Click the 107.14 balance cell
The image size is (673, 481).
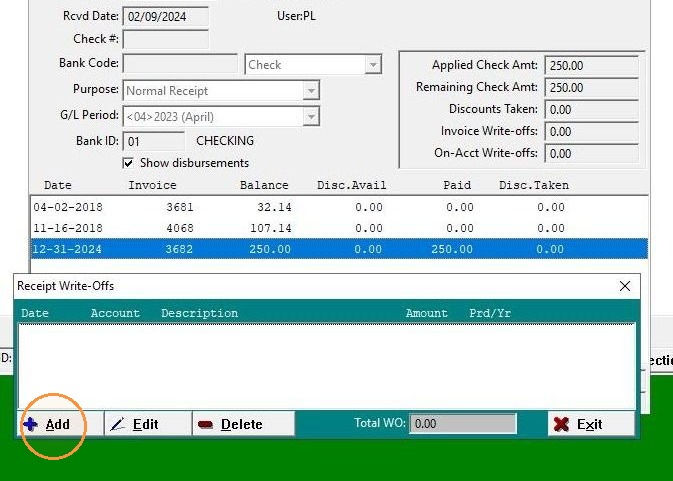pyautogui.click(x=271, y=228)
